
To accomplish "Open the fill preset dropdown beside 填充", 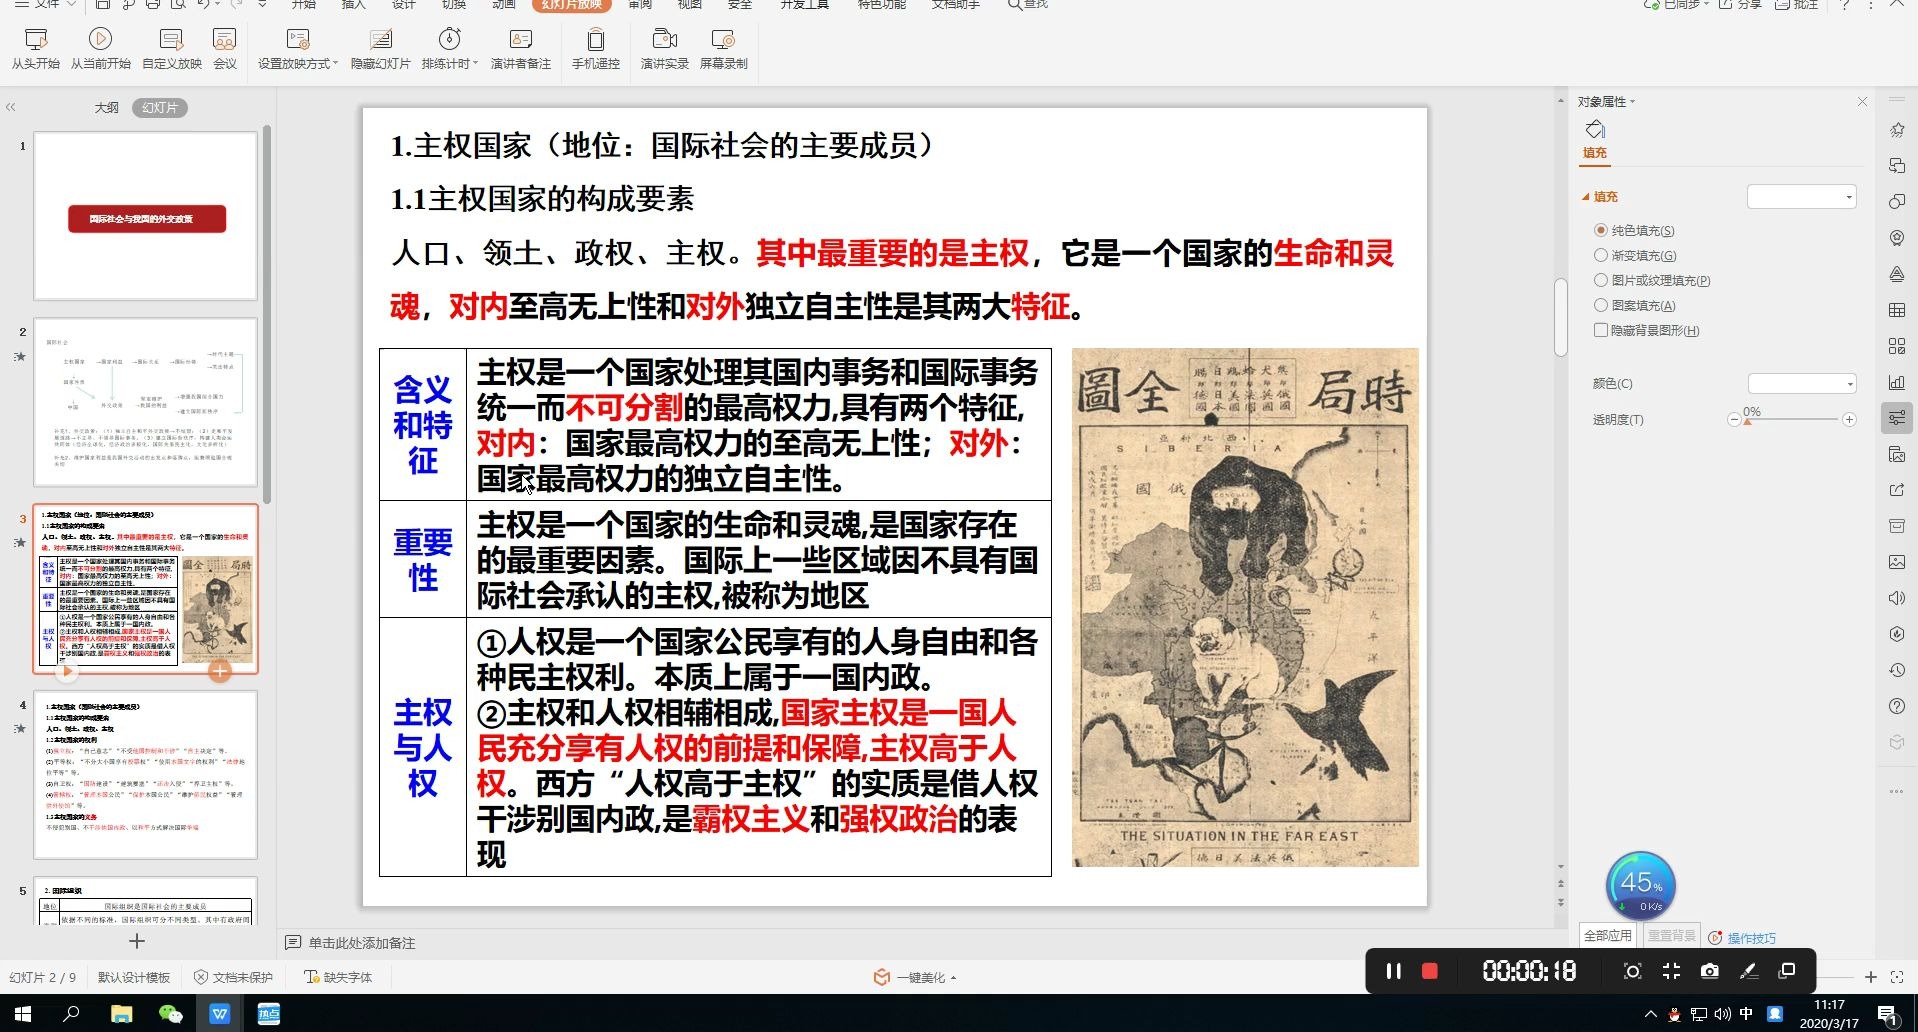I will click(1802, 197).
